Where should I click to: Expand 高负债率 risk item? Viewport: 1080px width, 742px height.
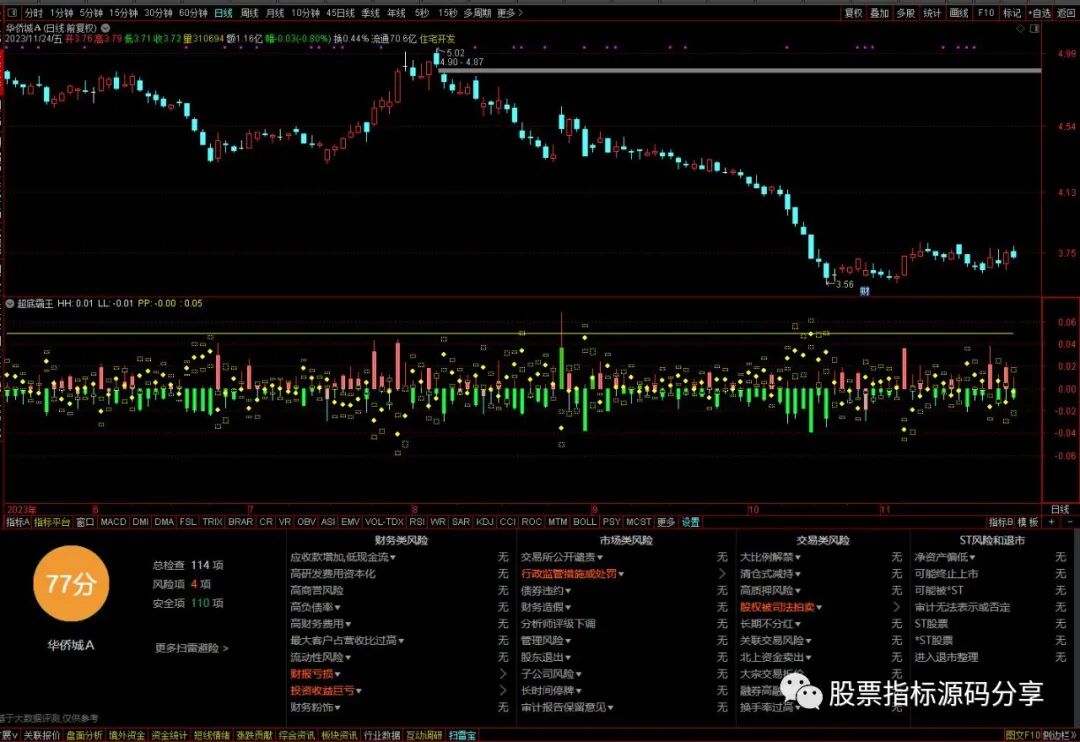tap(315, 607)
